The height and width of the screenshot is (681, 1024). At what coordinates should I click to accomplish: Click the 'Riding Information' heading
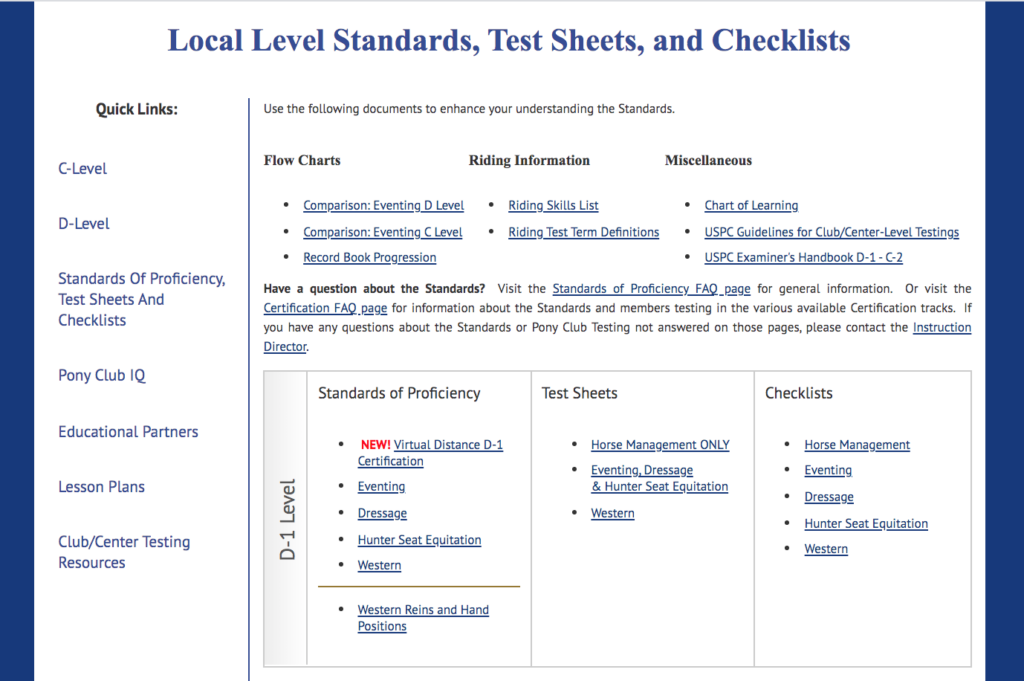(x=529, y=161)
